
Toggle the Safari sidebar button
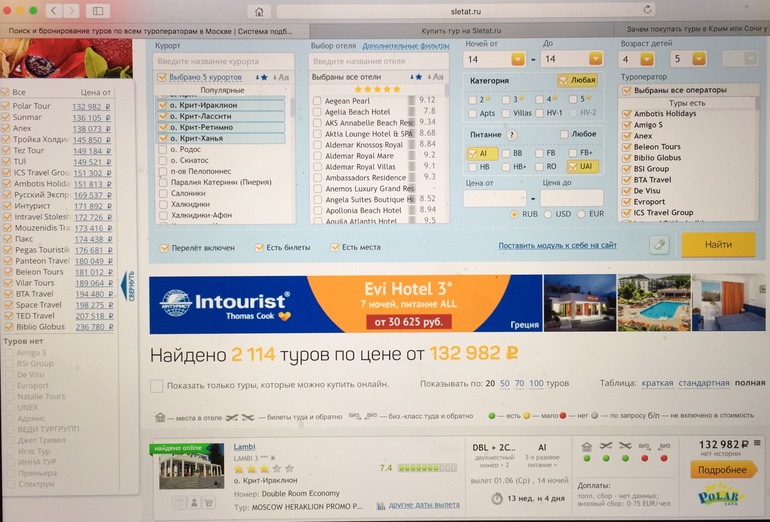[98, 10]
